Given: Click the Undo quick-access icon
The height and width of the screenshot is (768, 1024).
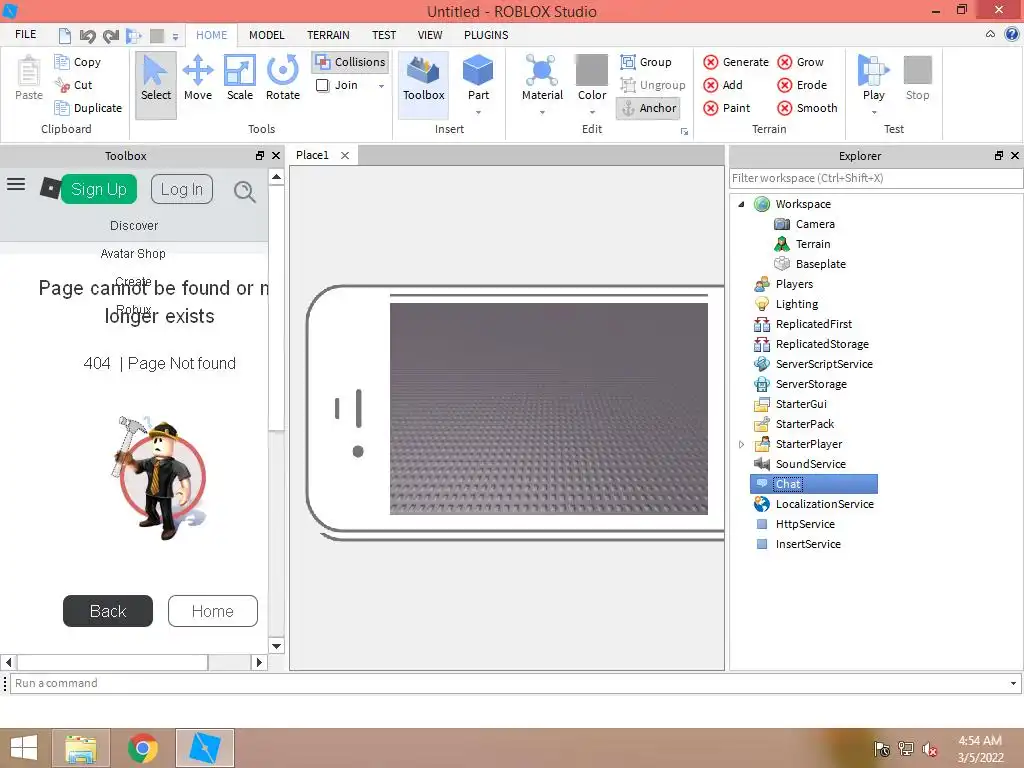Looking at the screenshot, I should point(88,35).
